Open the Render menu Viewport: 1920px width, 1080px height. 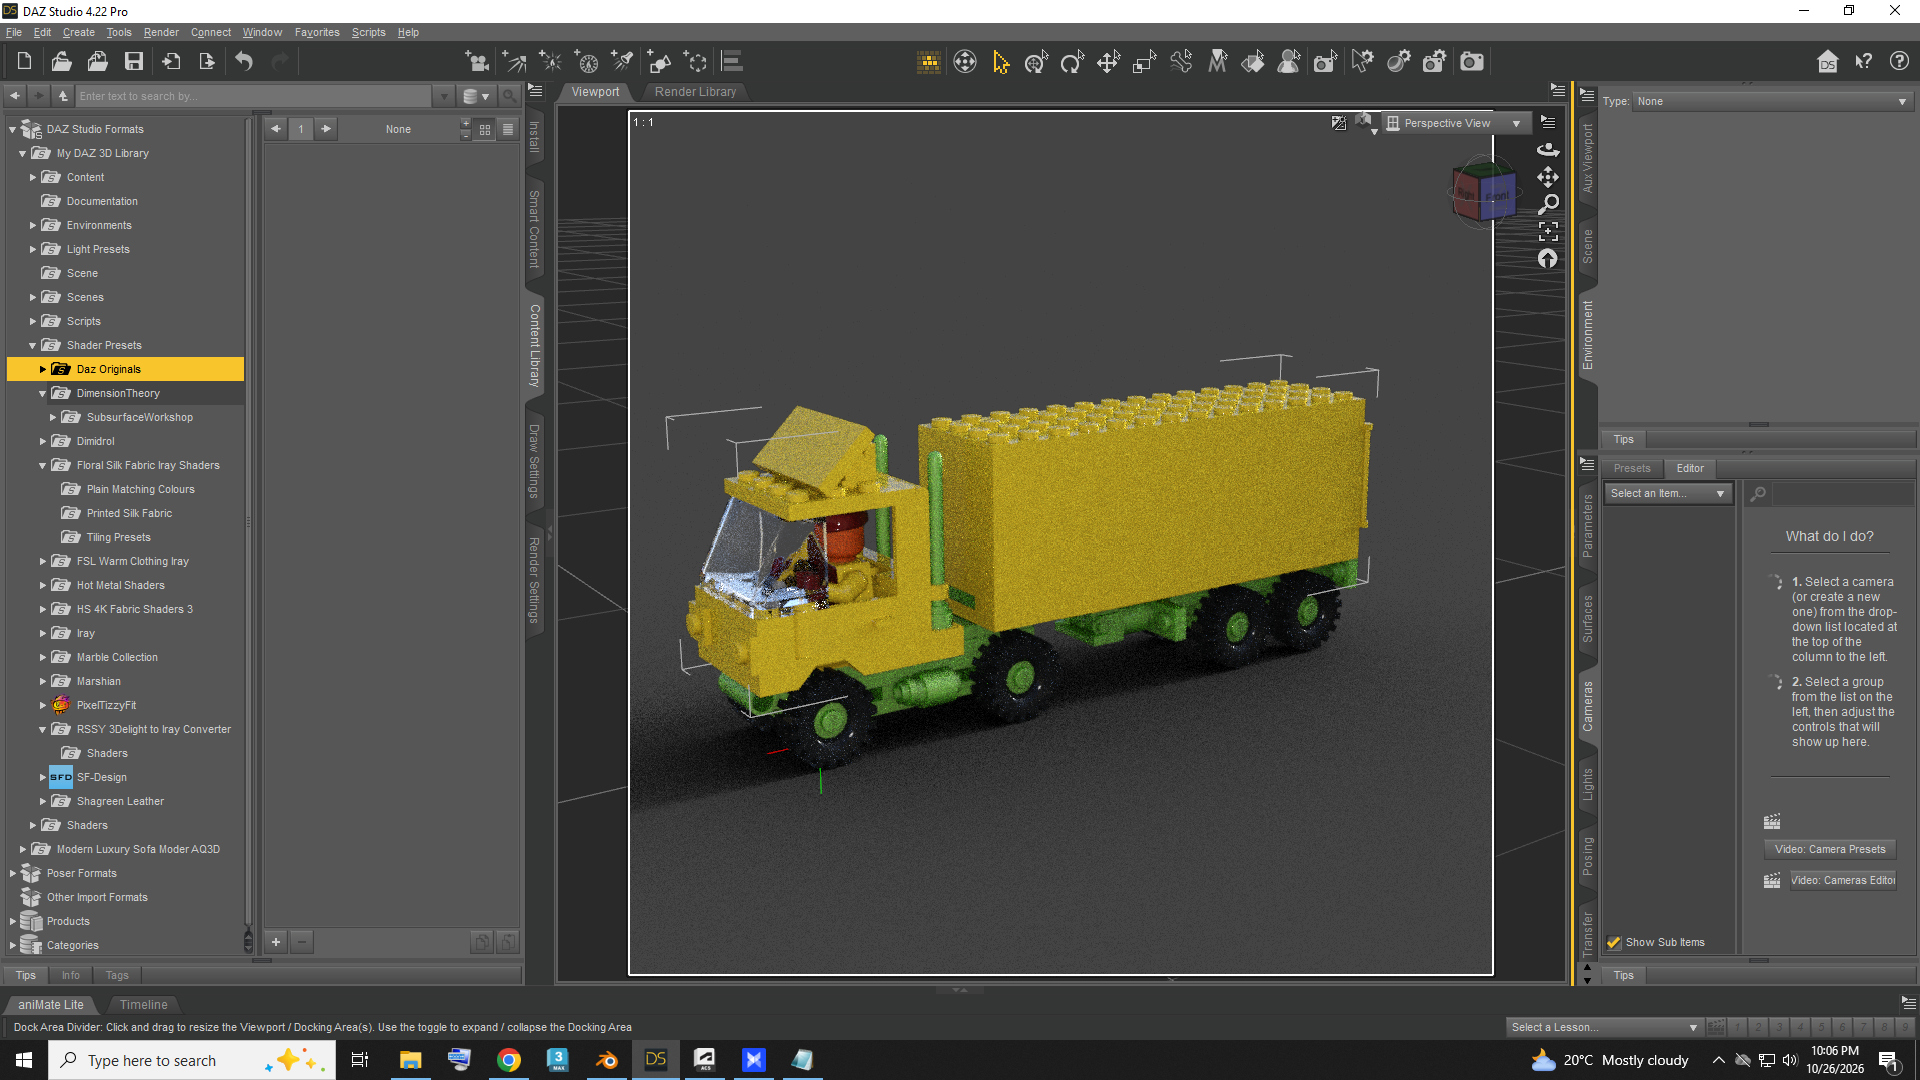161,32
